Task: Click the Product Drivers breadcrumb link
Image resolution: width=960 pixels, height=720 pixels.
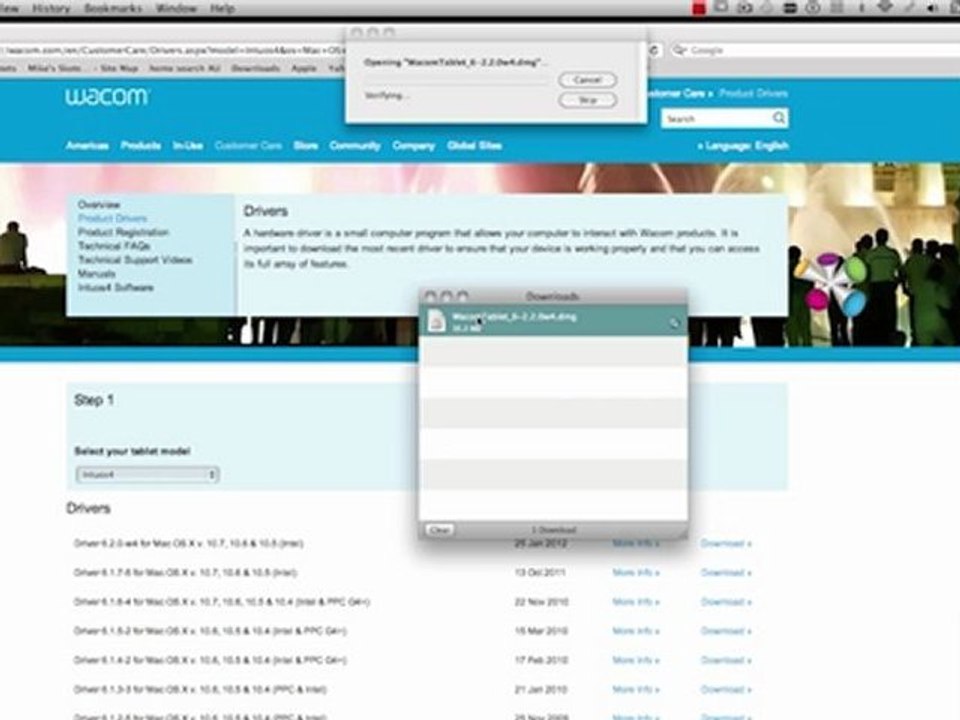Action: (753, 93)
